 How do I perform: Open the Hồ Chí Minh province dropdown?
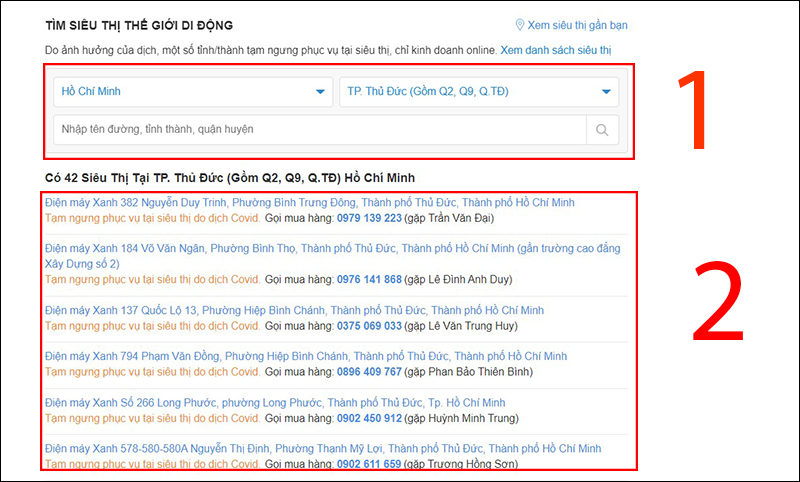click(x=193, y=92)
